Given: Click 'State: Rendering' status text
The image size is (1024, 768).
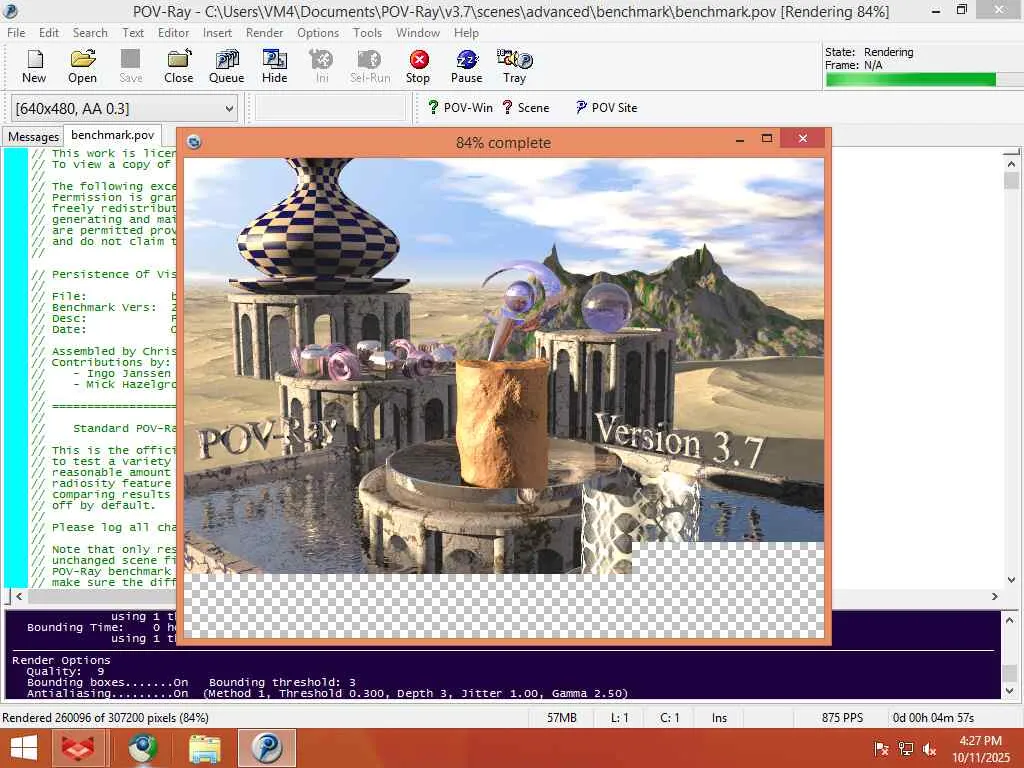Looking at the screenshot, I should [x=869, y=52].
